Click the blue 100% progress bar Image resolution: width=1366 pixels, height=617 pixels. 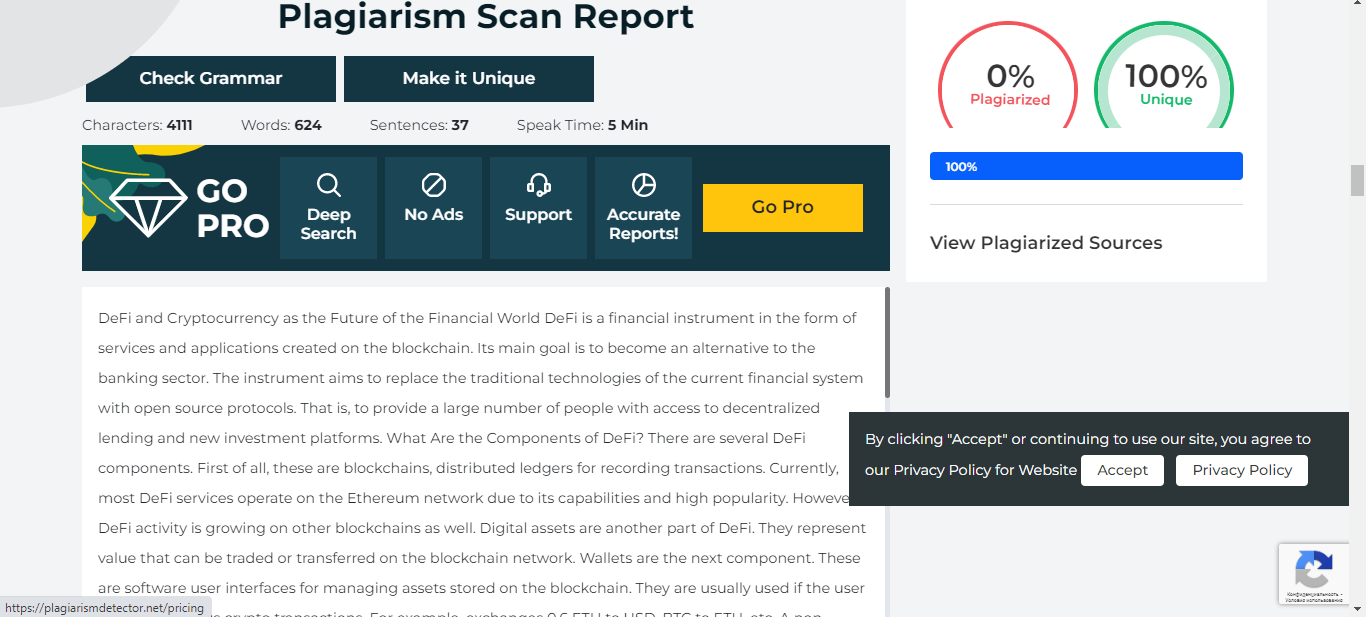click(1086, 166)
